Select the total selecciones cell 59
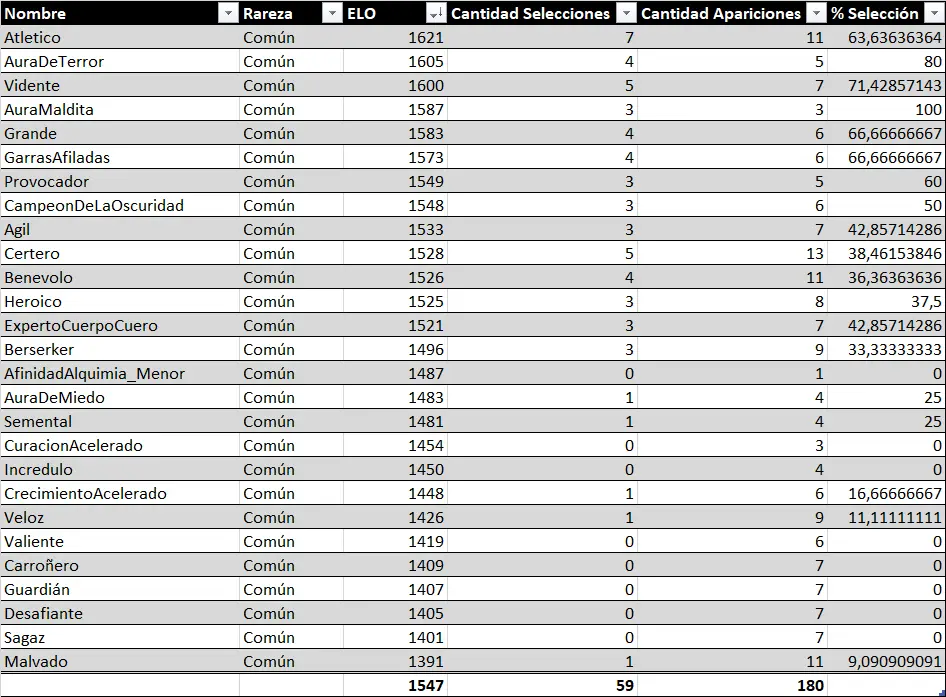The width and height of the screenshot is (946, 697). pyautogui.click(x=542, y=685)
